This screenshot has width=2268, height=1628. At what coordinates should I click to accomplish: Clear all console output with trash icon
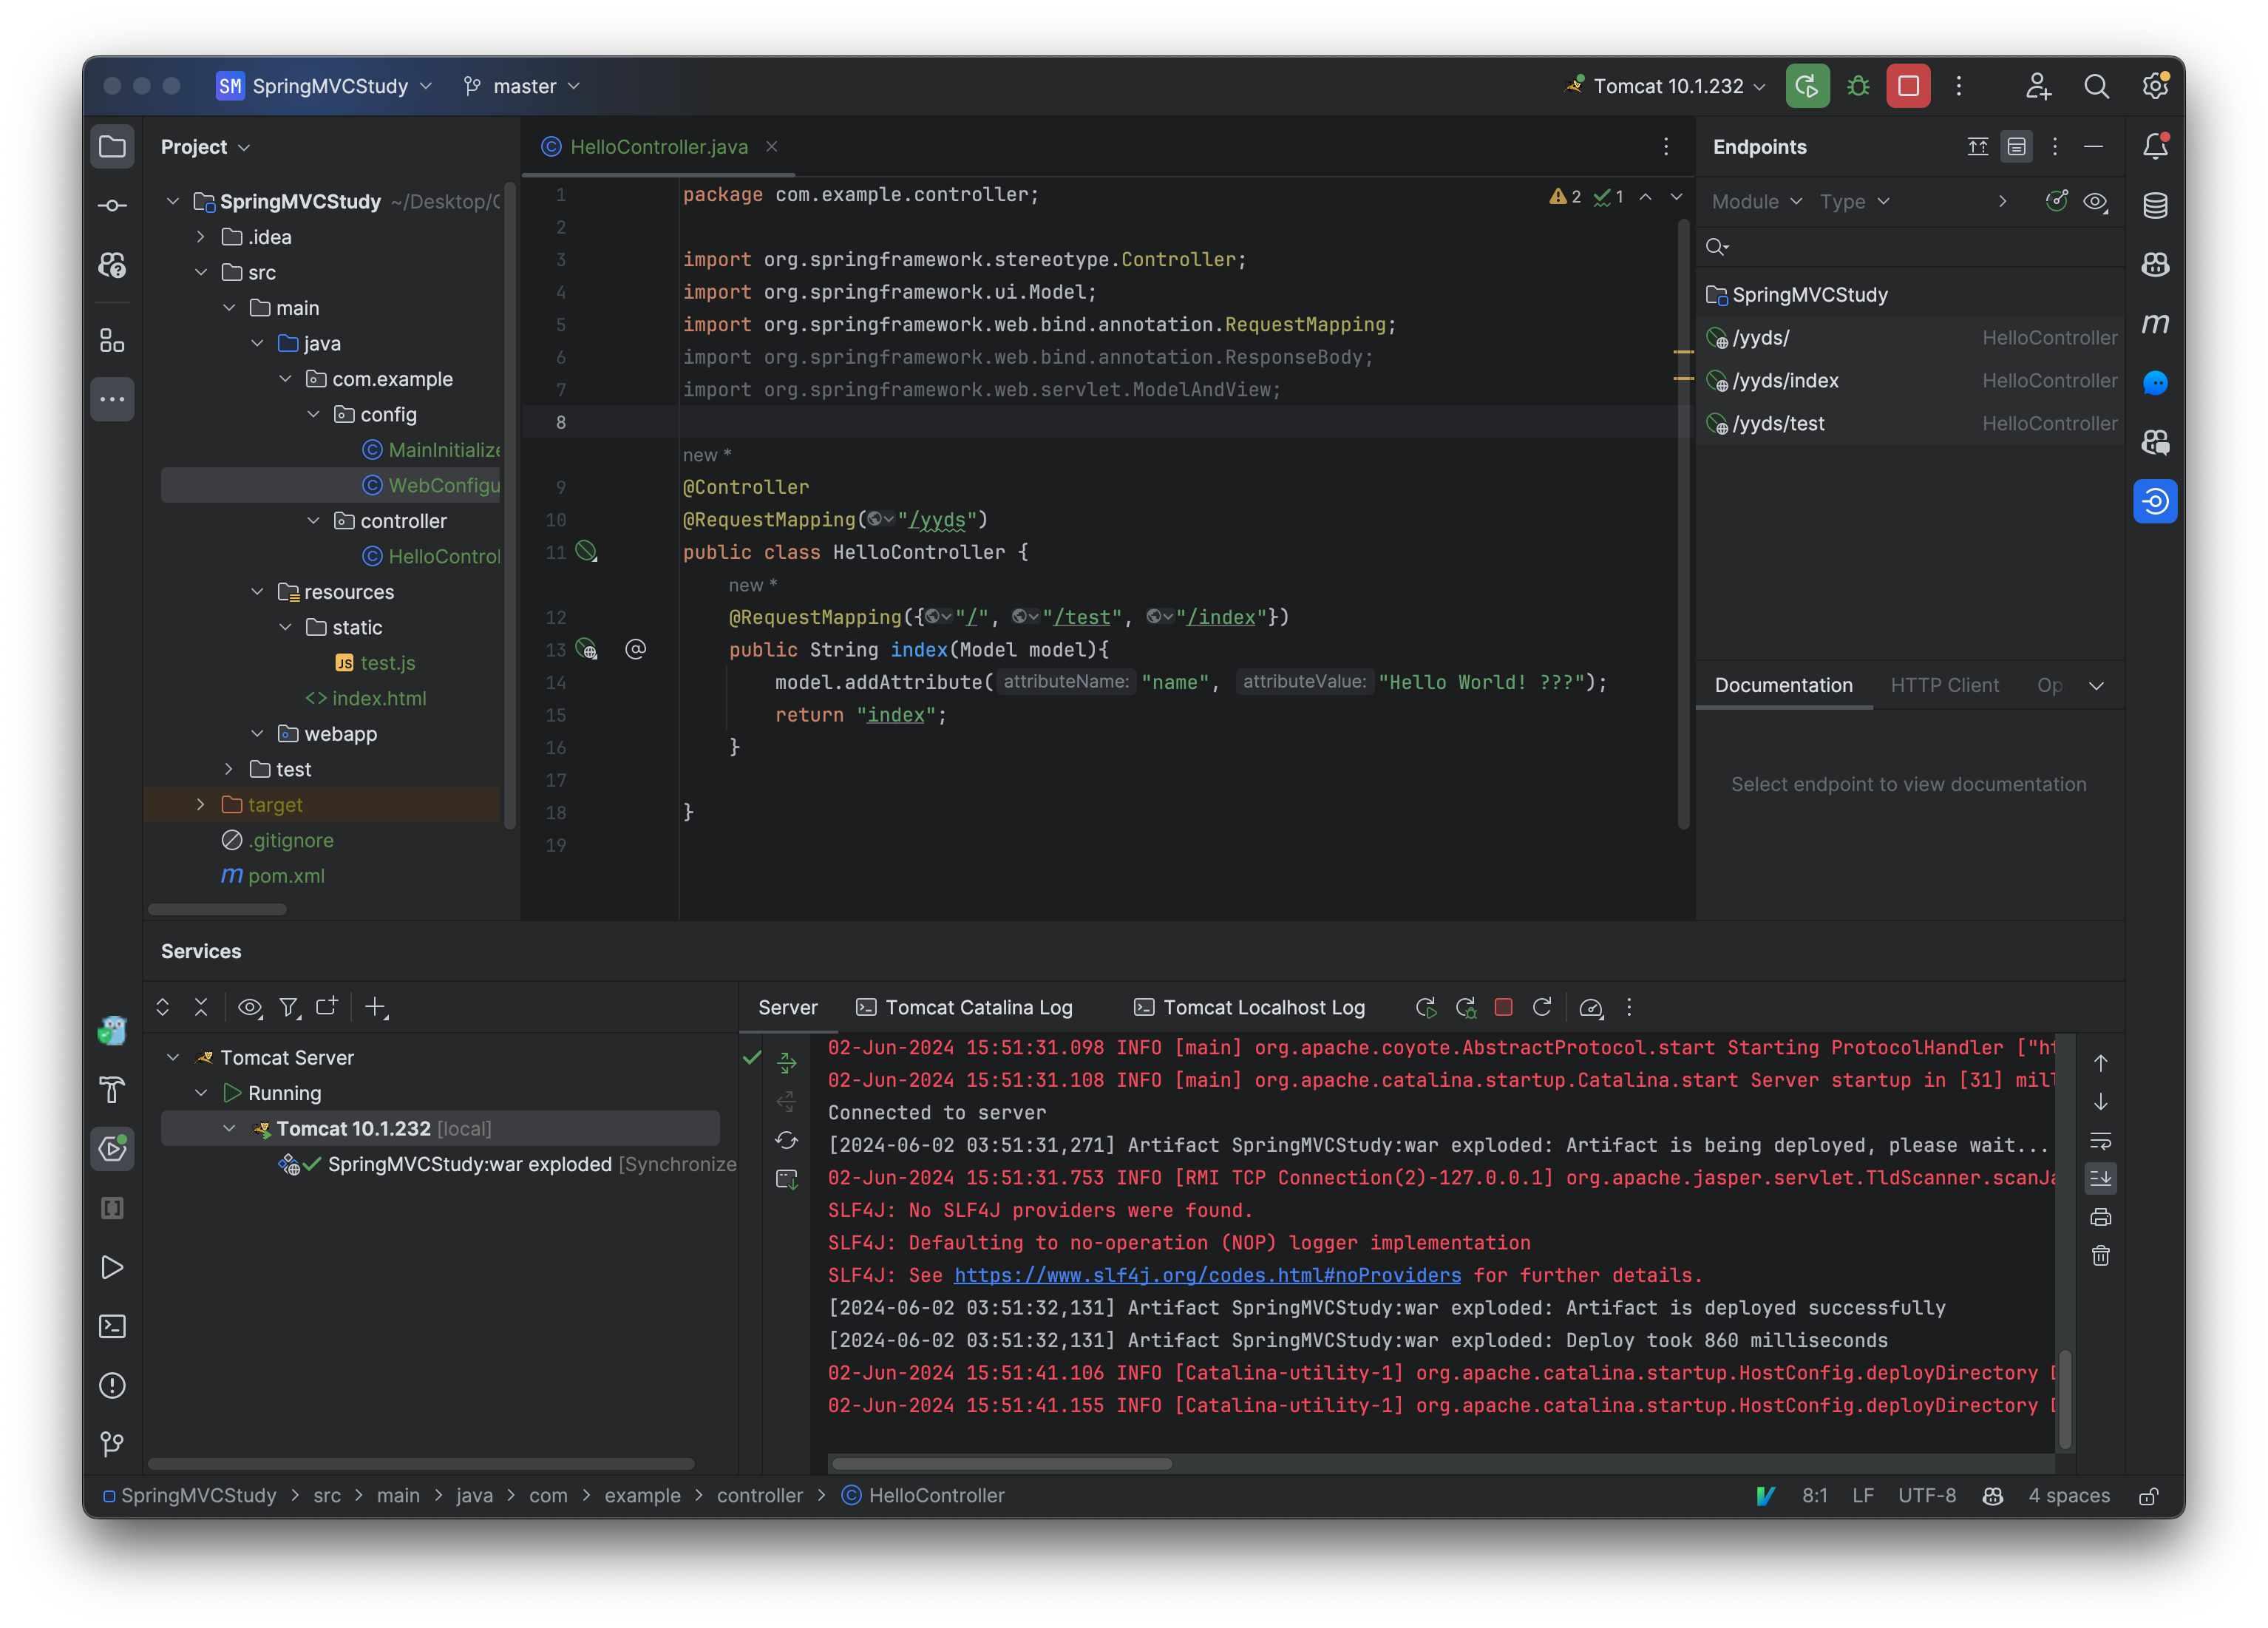pos(2101,1256)
